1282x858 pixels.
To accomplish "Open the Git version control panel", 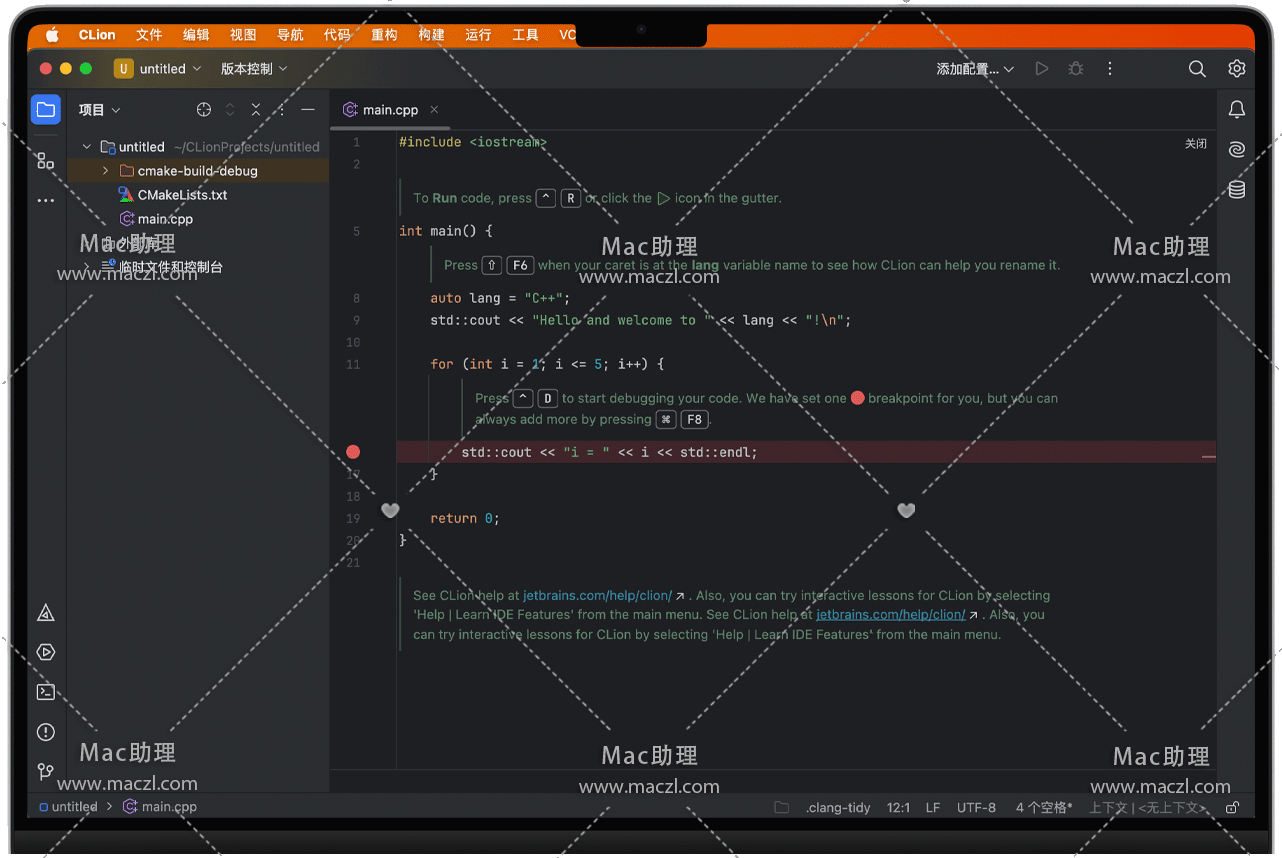I will tap(46, 772).
